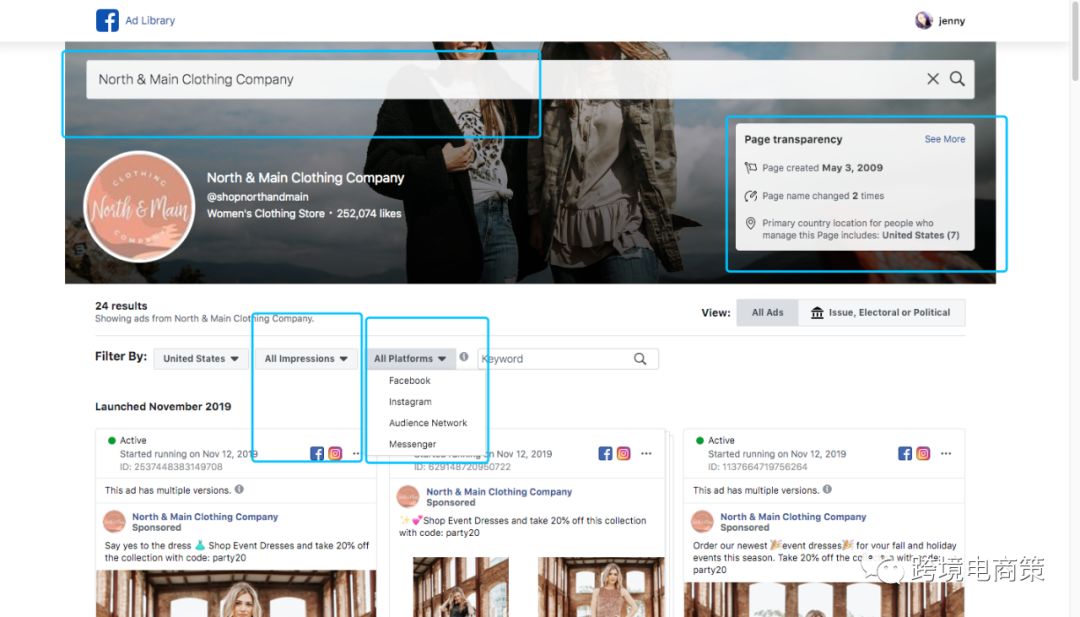Open See More in Page transparency
1080x617 pixels.
pyautogui.click(x=944, y=139)
